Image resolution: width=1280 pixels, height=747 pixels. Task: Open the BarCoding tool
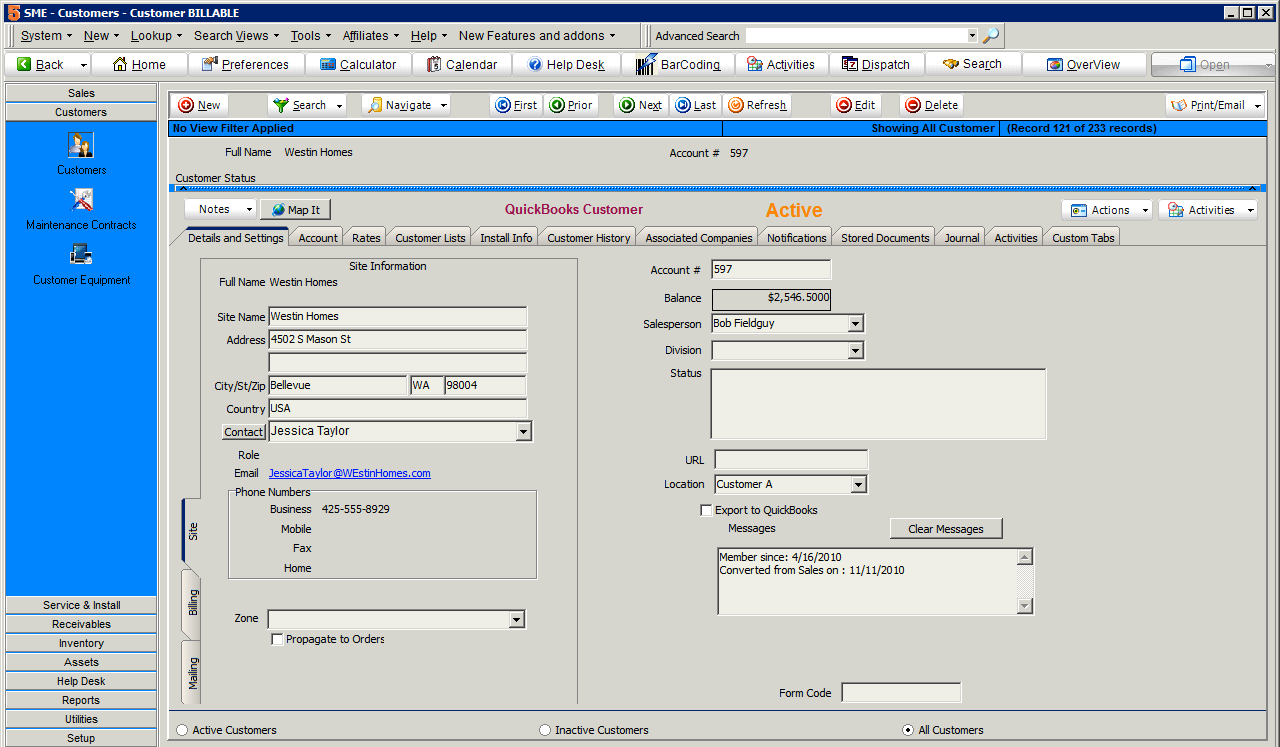coord(678,64)
